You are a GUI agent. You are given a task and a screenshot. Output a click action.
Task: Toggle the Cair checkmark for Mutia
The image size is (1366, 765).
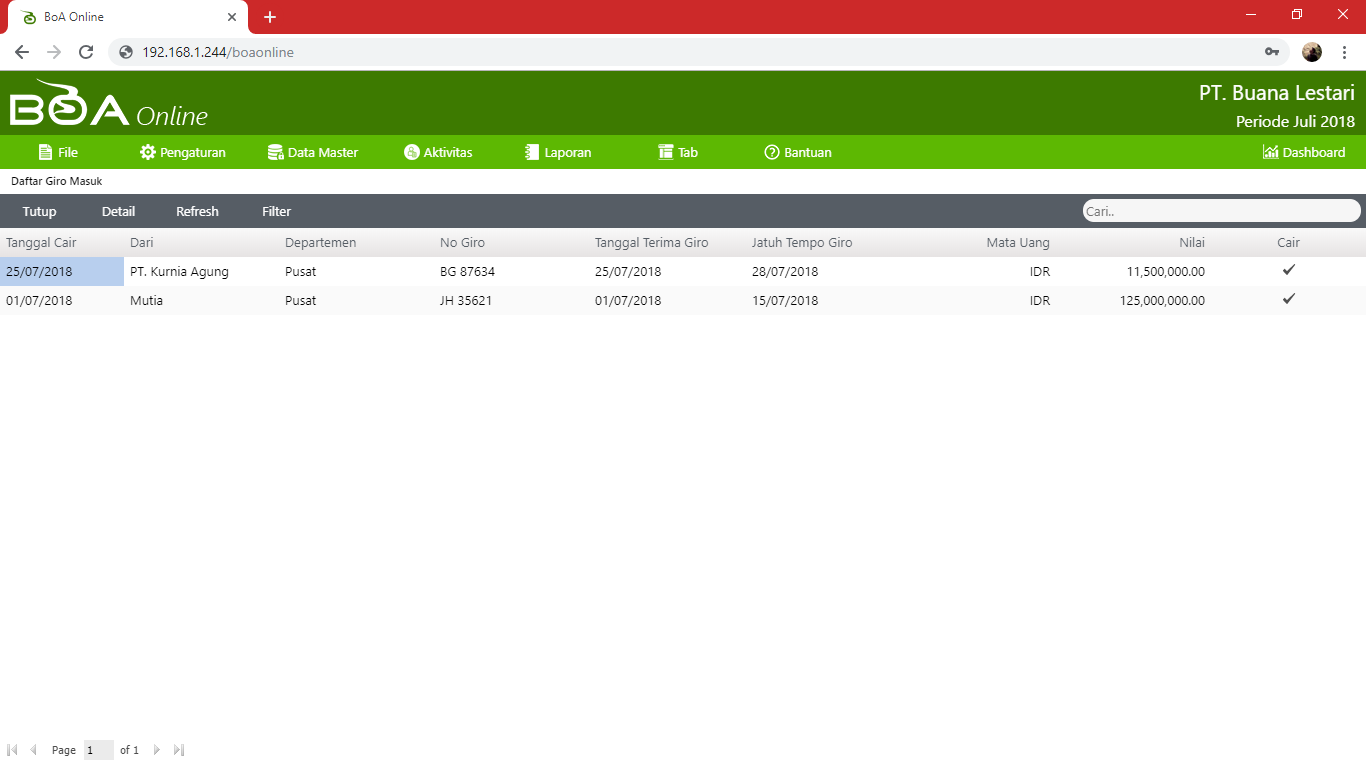click(x=1289, y=299)
